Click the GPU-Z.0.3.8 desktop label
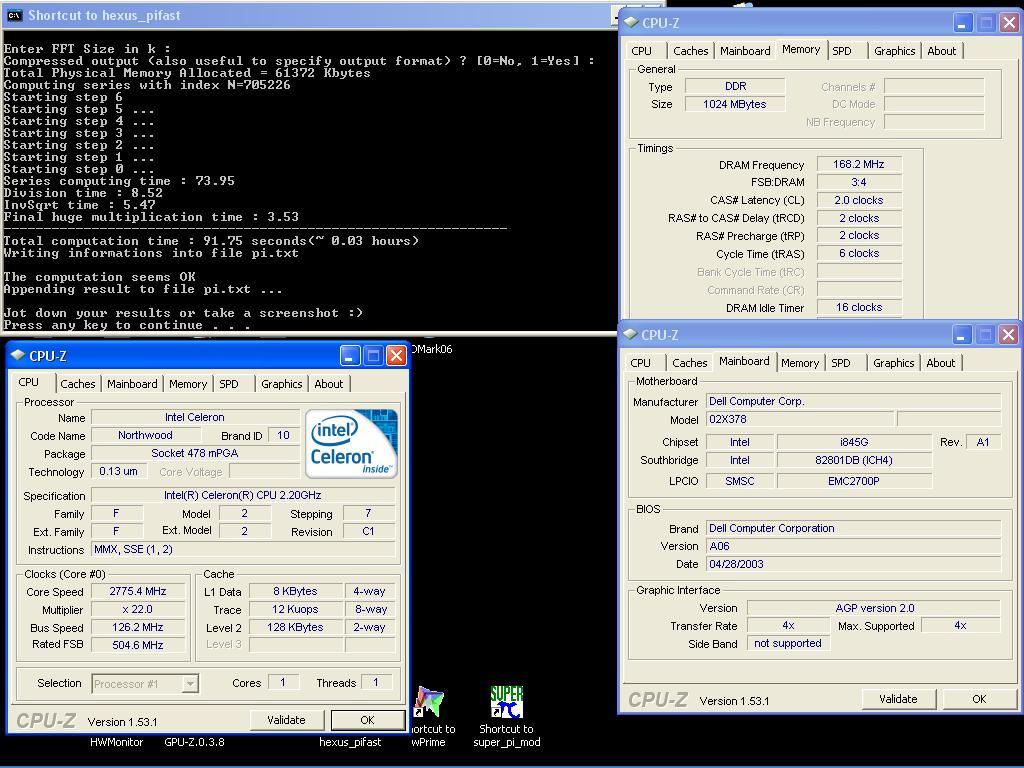The image size is (1024, 768). (194, 742)
